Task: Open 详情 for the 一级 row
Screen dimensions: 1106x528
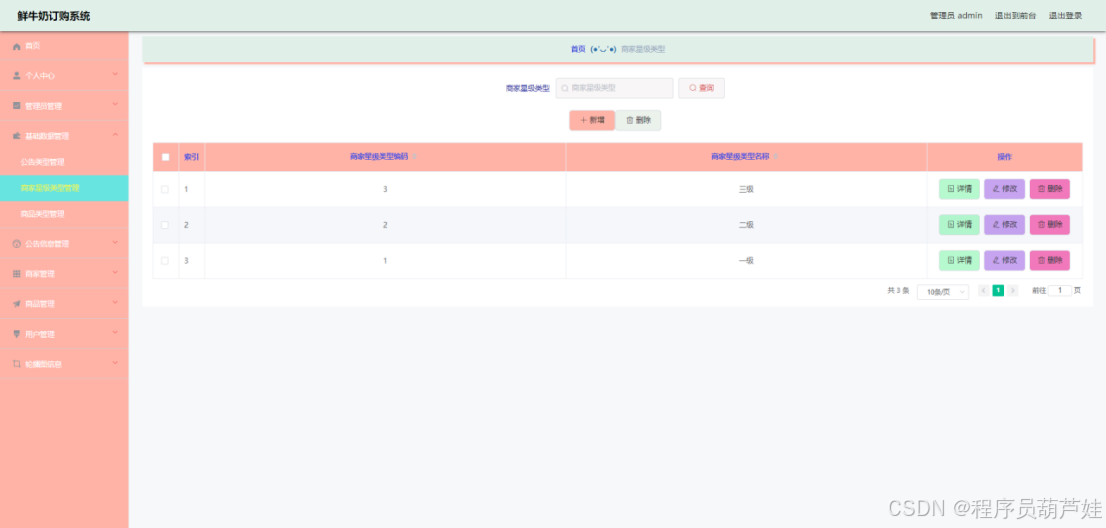Action: coord(959,260)
